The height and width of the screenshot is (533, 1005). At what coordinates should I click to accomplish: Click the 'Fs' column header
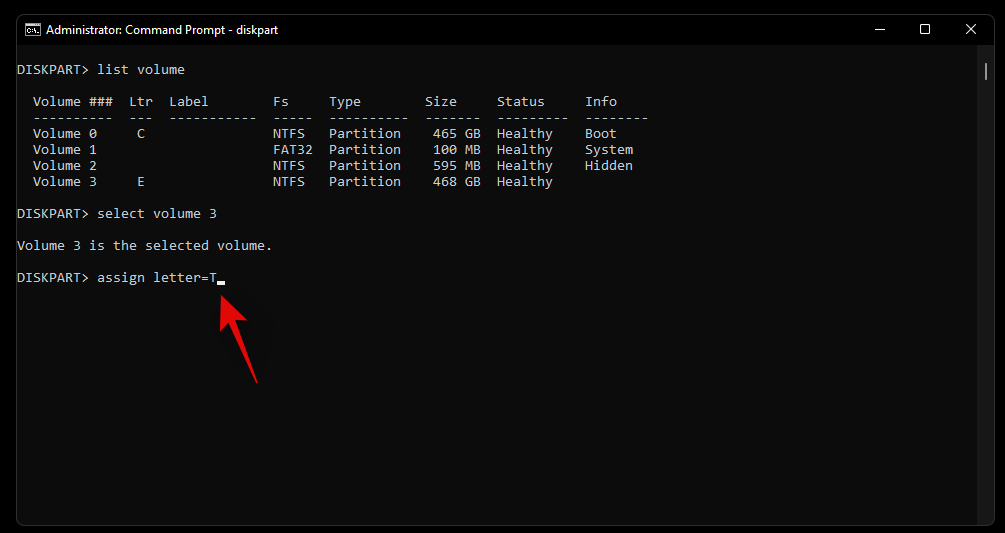pos(281,102)
